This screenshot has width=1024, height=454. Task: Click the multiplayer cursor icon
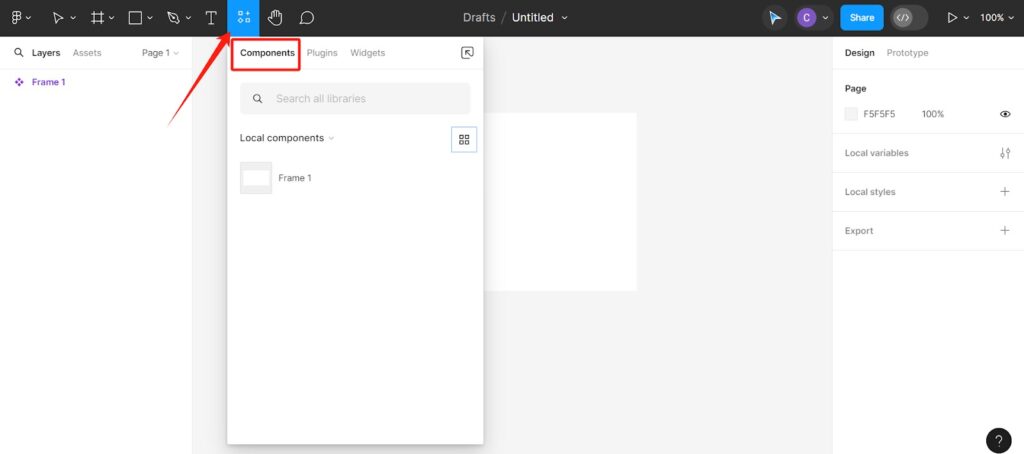775,18
